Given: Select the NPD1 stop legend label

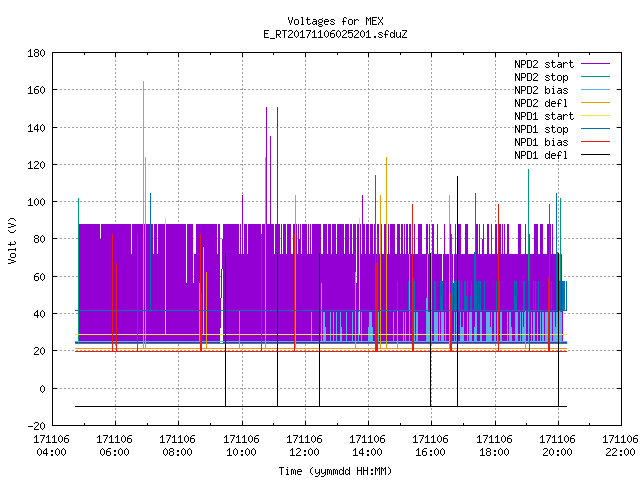Looking at the screenshot, I should pyautogui.click(x=541, y=129).
